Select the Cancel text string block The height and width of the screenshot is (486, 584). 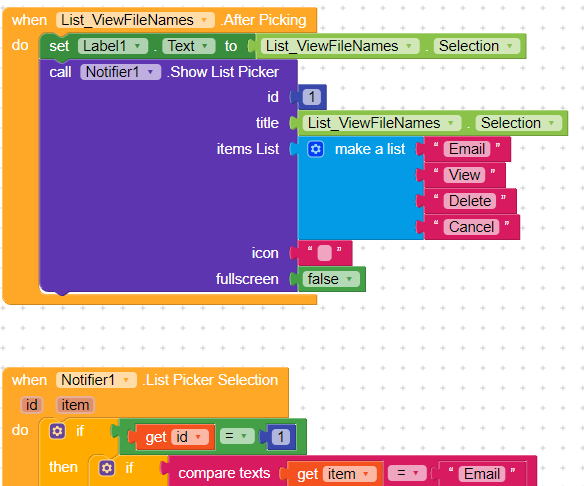pyautogui.click(x=472, y=227)
